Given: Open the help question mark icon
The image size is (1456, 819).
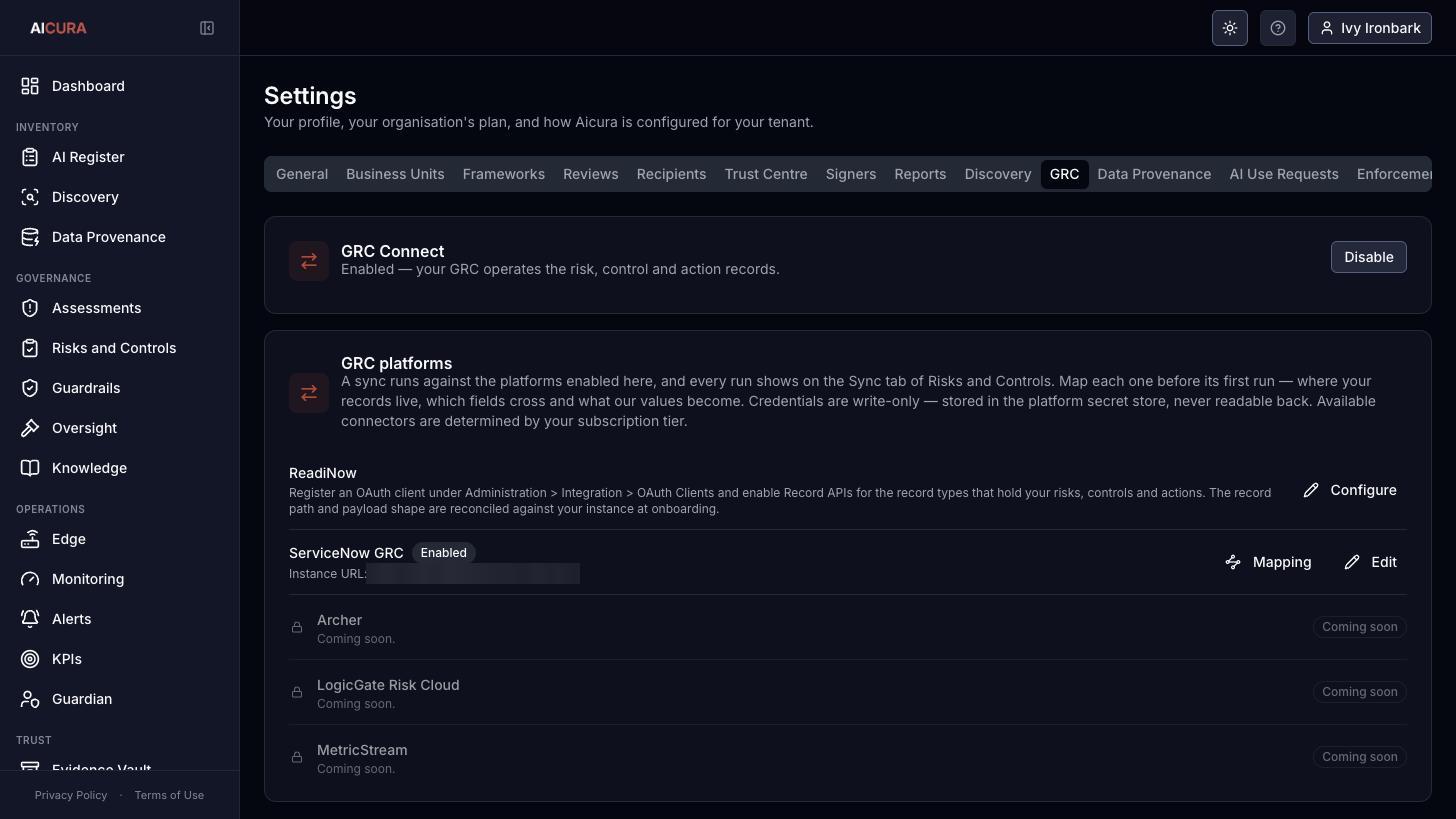Looking at the screenshot, I should pos(1278,28).
